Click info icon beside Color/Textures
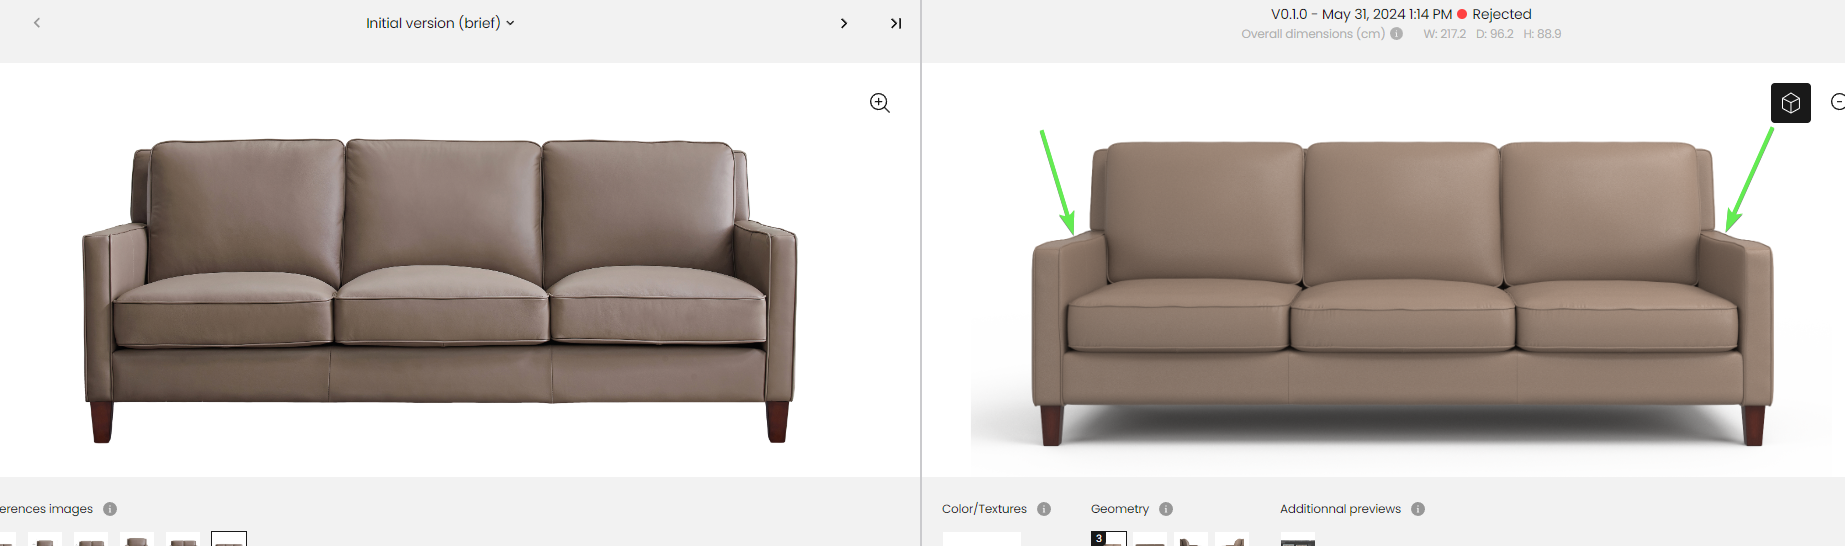The height and width of the screenshot is (546, 1845). 1044,509
